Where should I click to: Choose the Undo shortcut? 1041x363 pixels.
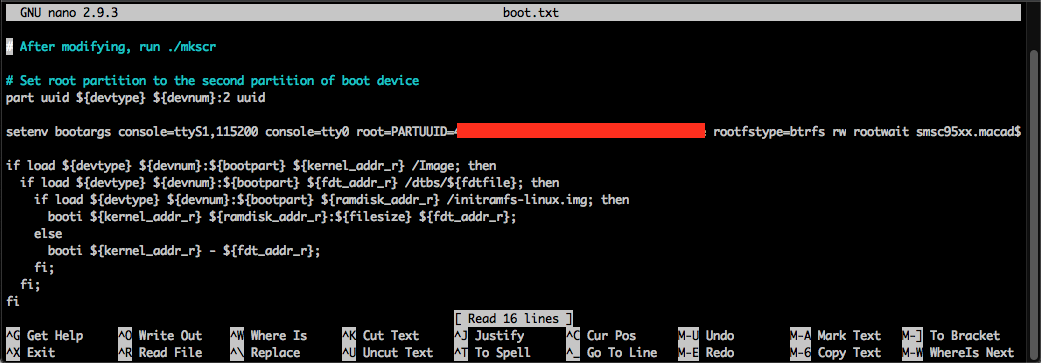tap(706, 336)
